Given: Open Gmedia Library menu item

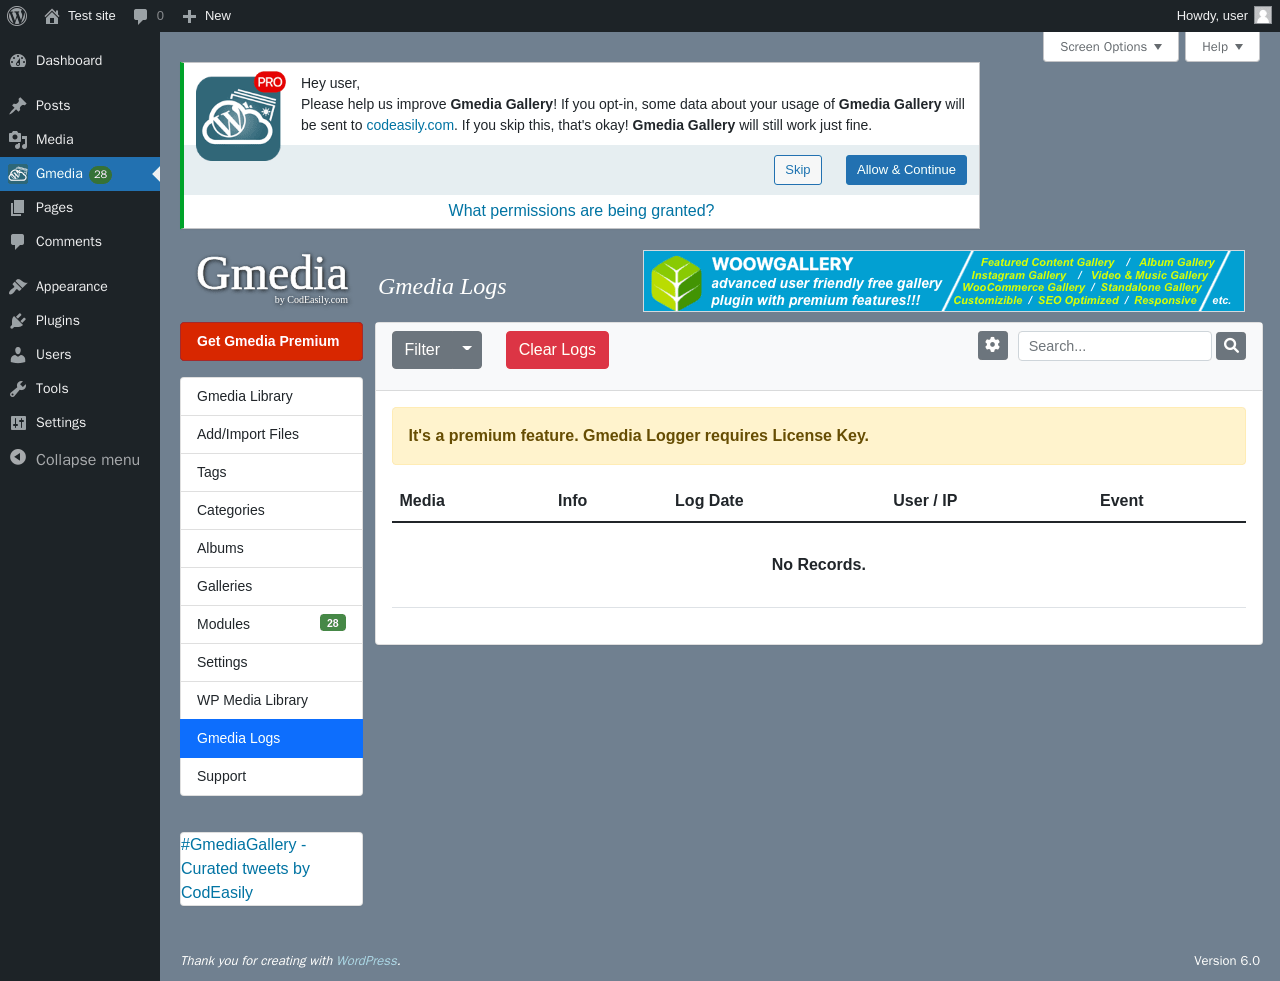Looking at the screenshot, I should 271,396.
